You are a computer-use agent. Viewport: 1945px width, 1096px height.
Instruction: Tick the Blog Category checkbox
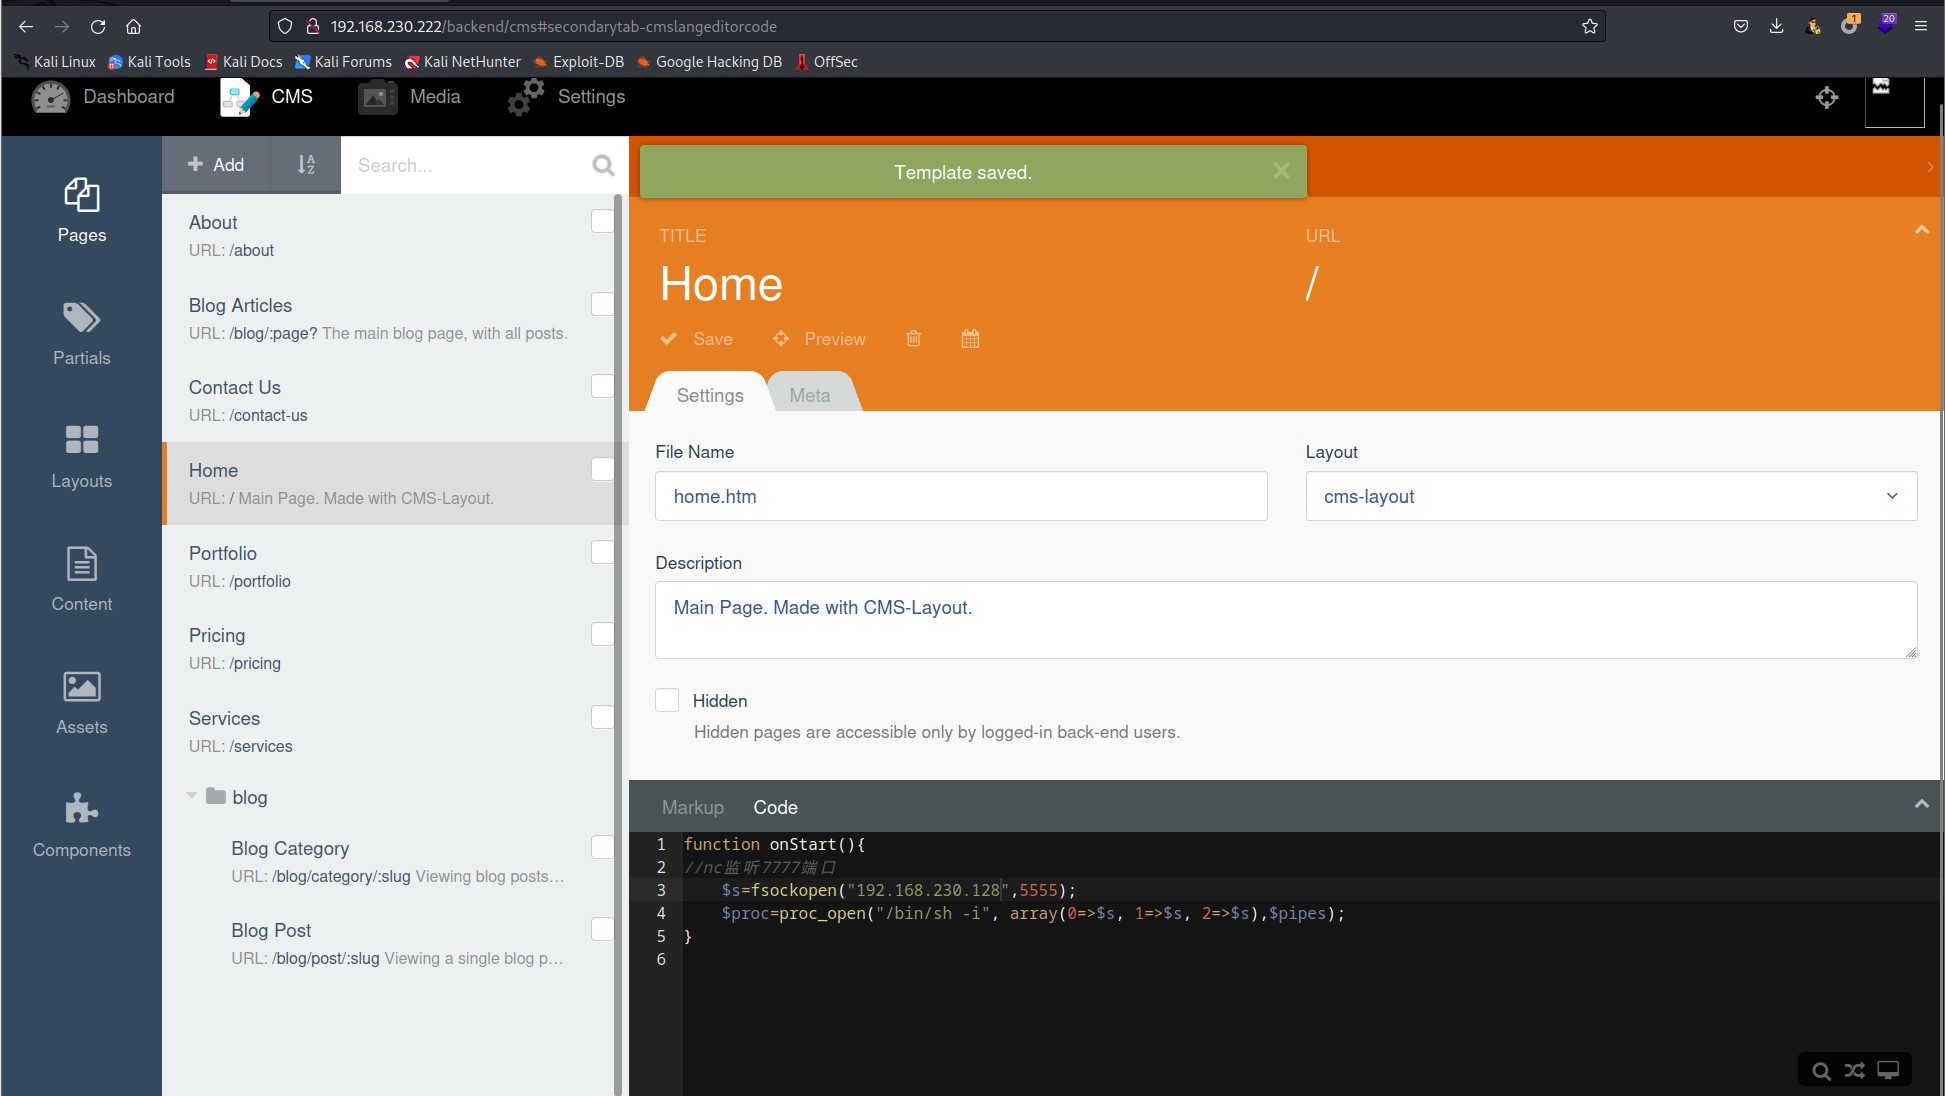coord(603,847)
